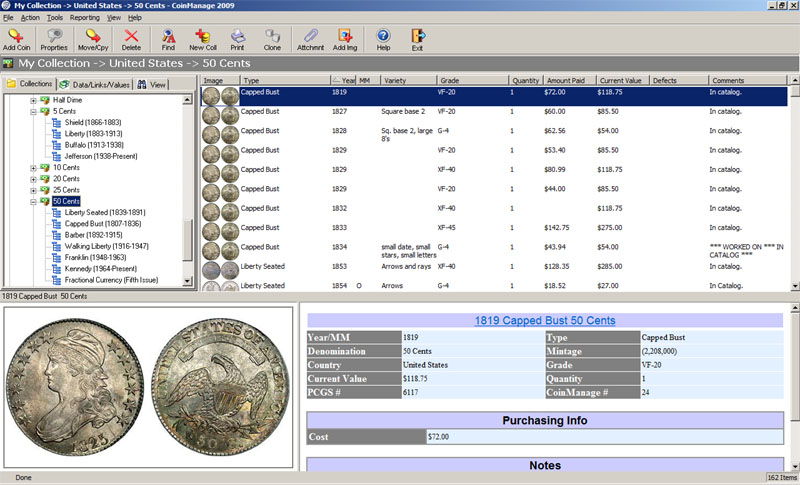Select Walking Liberty (1916-1947) tree entry

[106, 246]
